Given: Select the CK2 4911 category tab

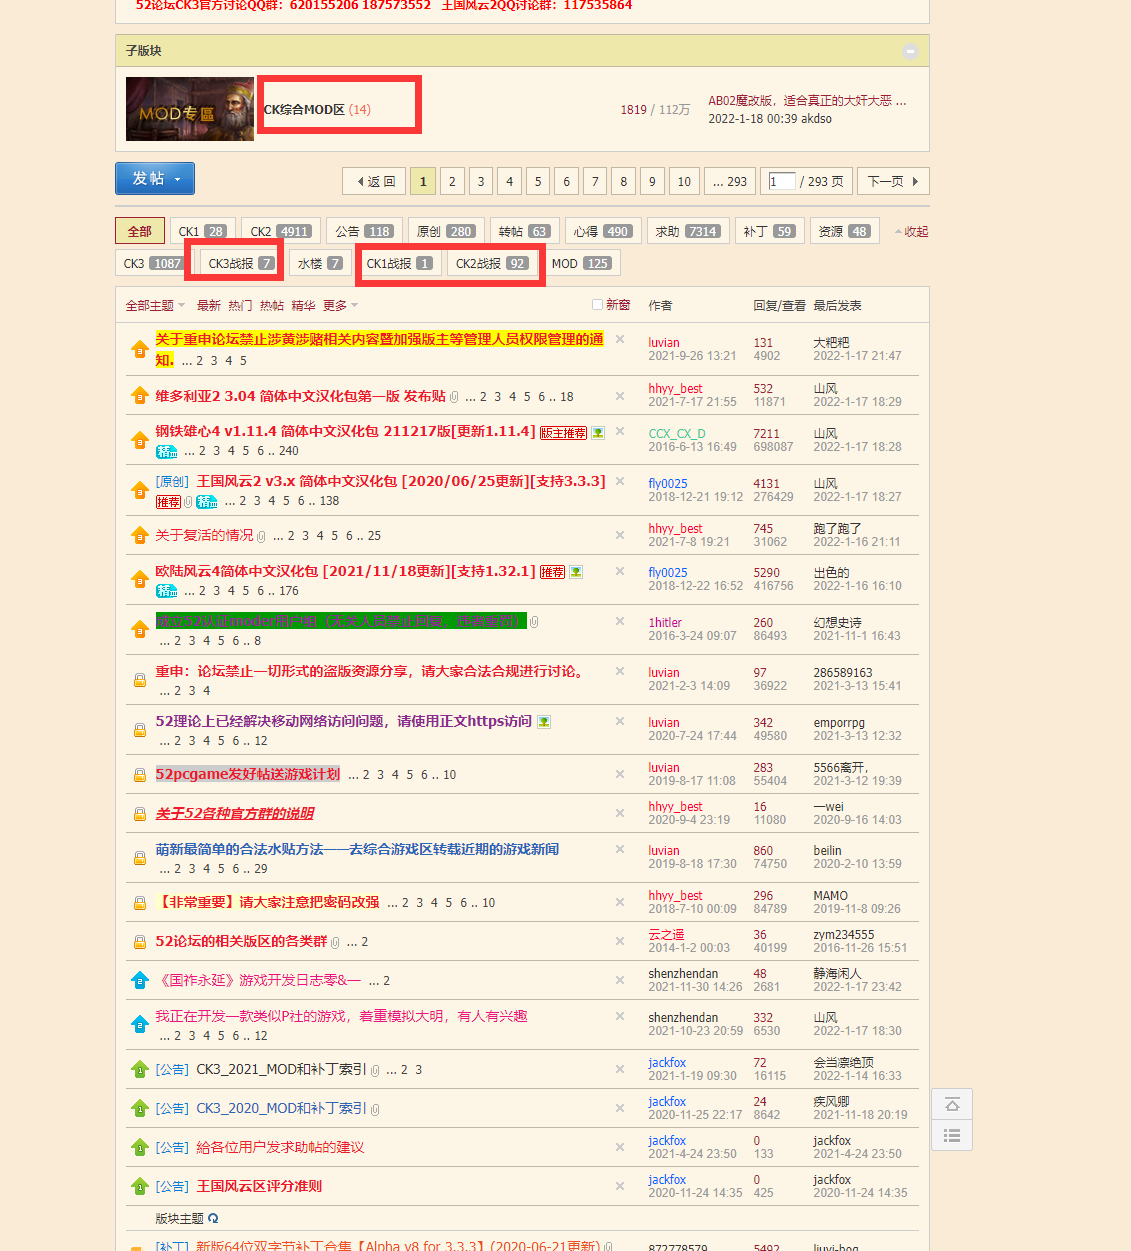Looking at the screenshot, I should coord(281,231).
